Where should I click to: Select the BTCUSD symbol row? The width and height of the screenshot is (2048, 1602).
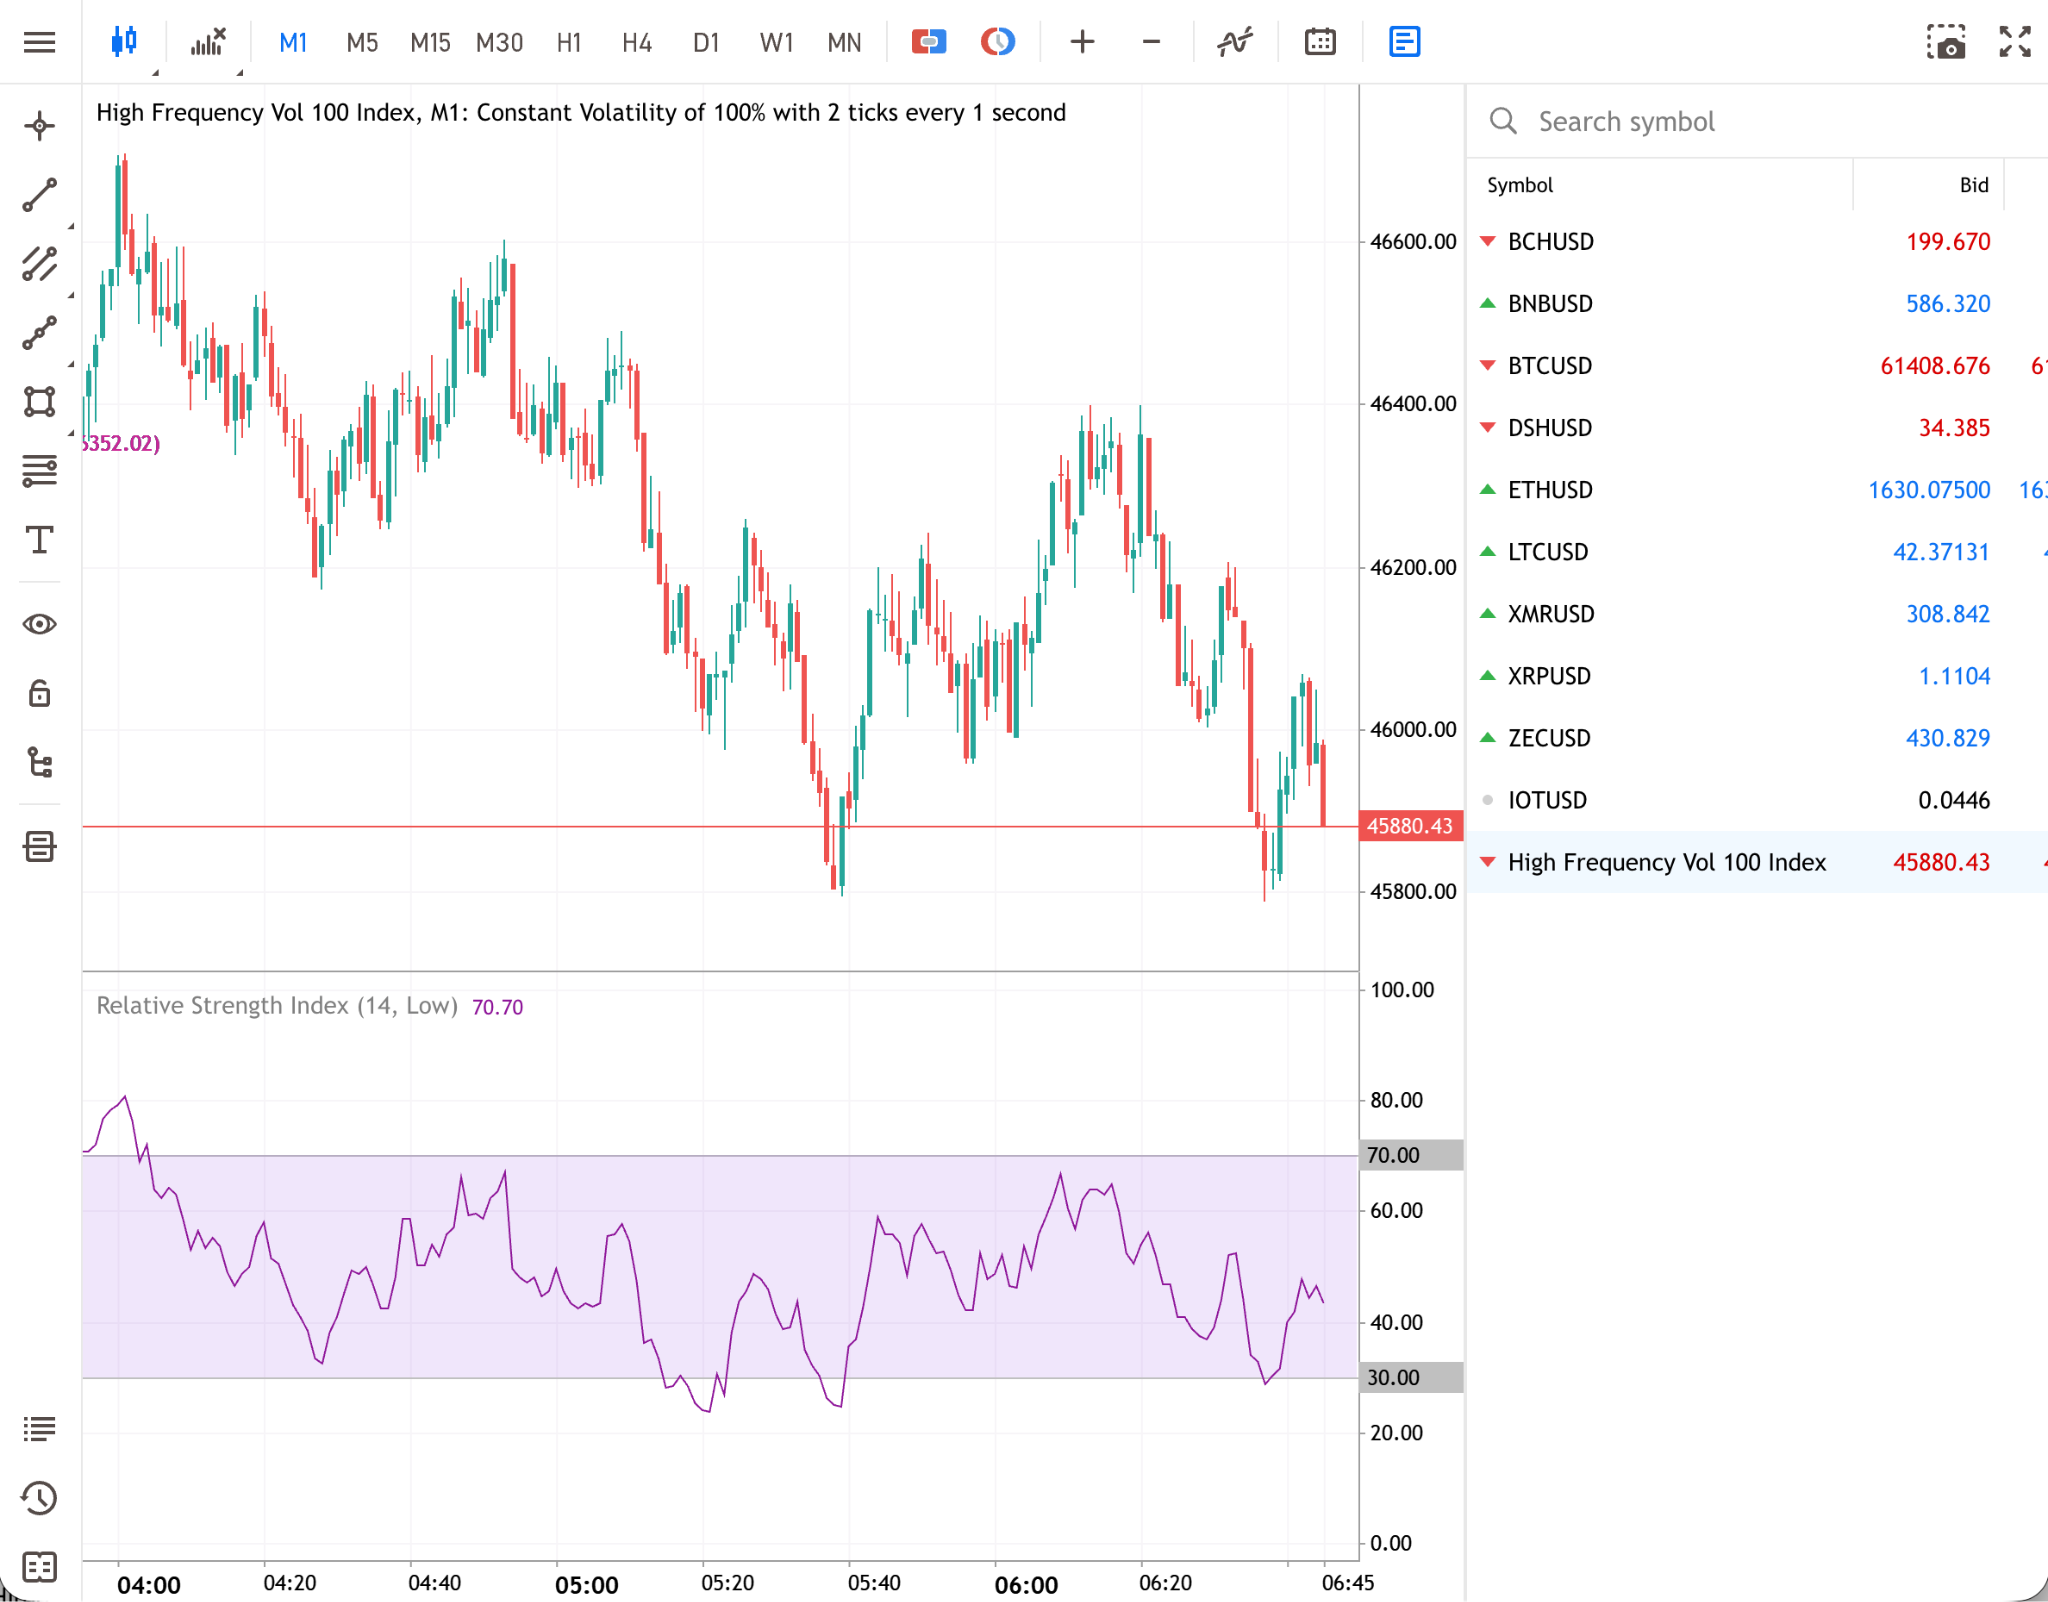[x=1757, y=366]
